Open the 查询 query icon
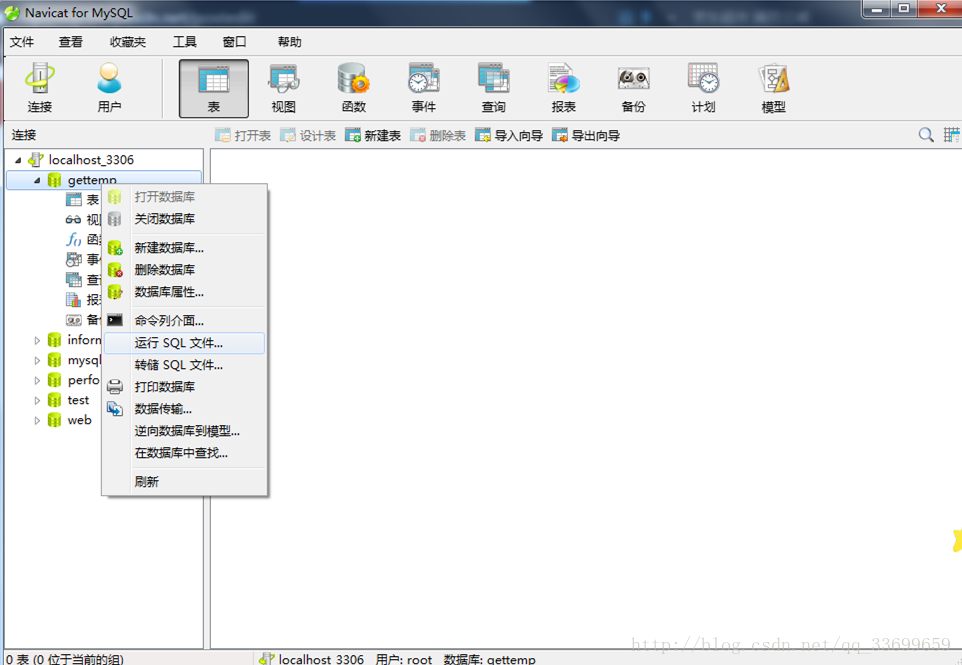Viewport: 962px width, 665px height. (493, 88)
